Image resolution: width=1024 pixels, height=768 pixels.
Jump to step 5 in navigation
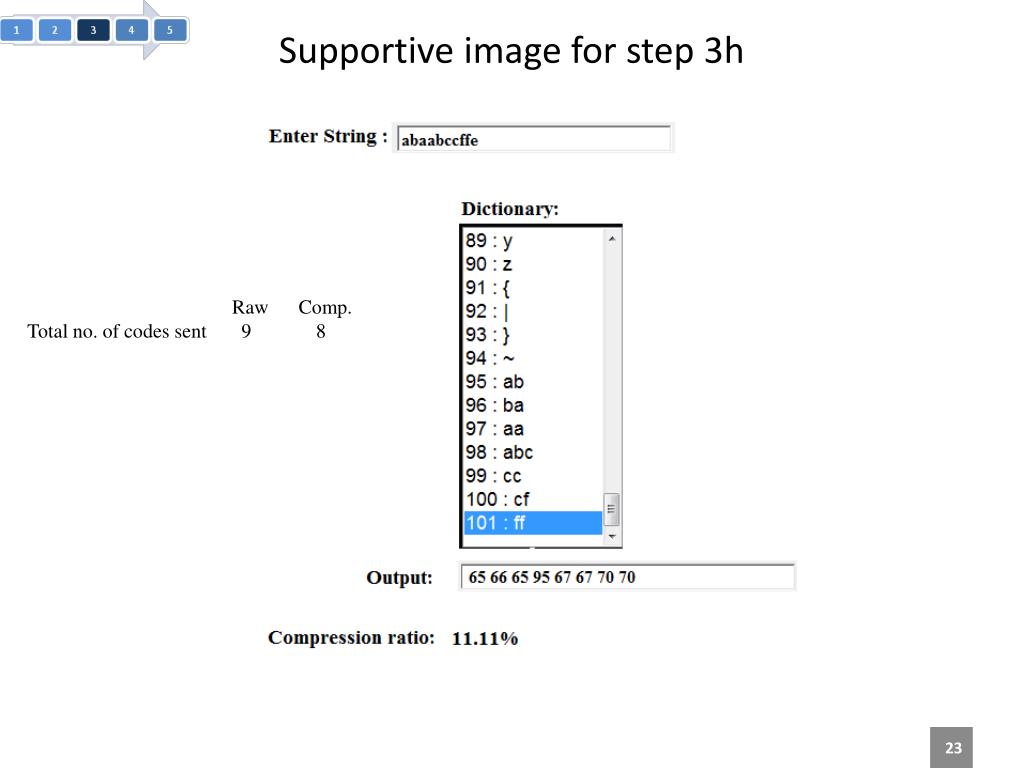[170, 30]
